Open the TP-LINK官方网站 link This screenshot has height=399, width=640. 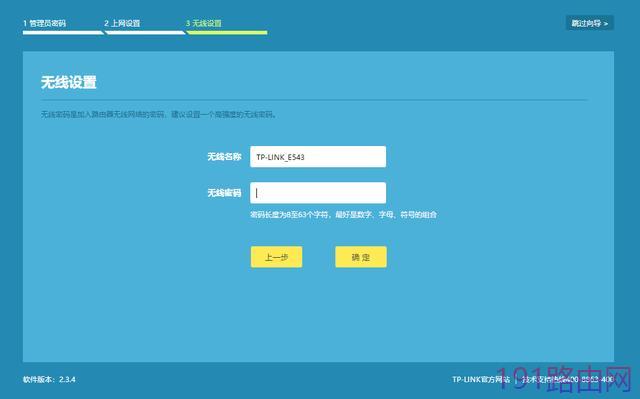tap(481, 379)
